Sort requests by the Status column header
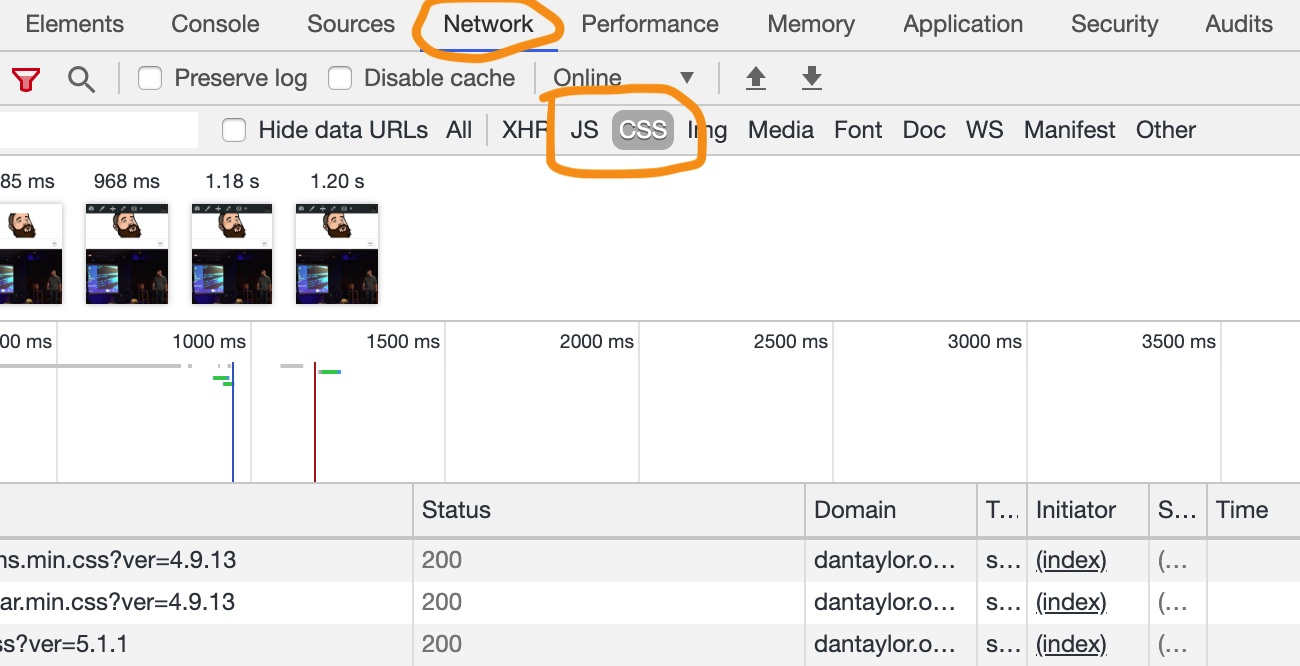Image resolution: width=1300 pixels, height=666 pixels. coord(456,510)
